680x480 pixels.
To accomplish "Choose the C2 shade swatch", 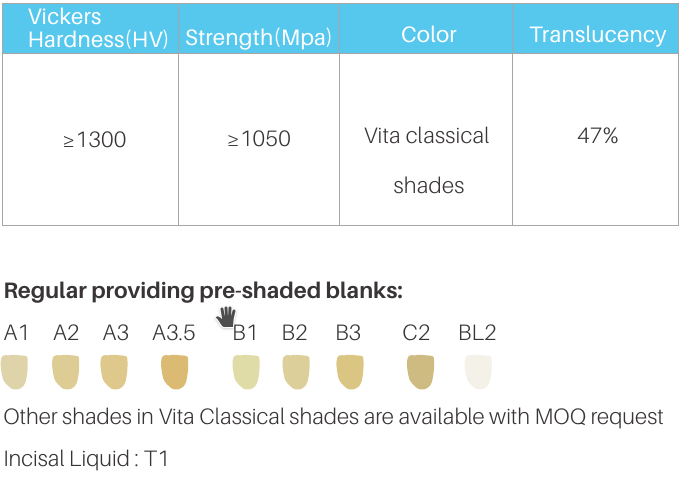I will point(420,372).
